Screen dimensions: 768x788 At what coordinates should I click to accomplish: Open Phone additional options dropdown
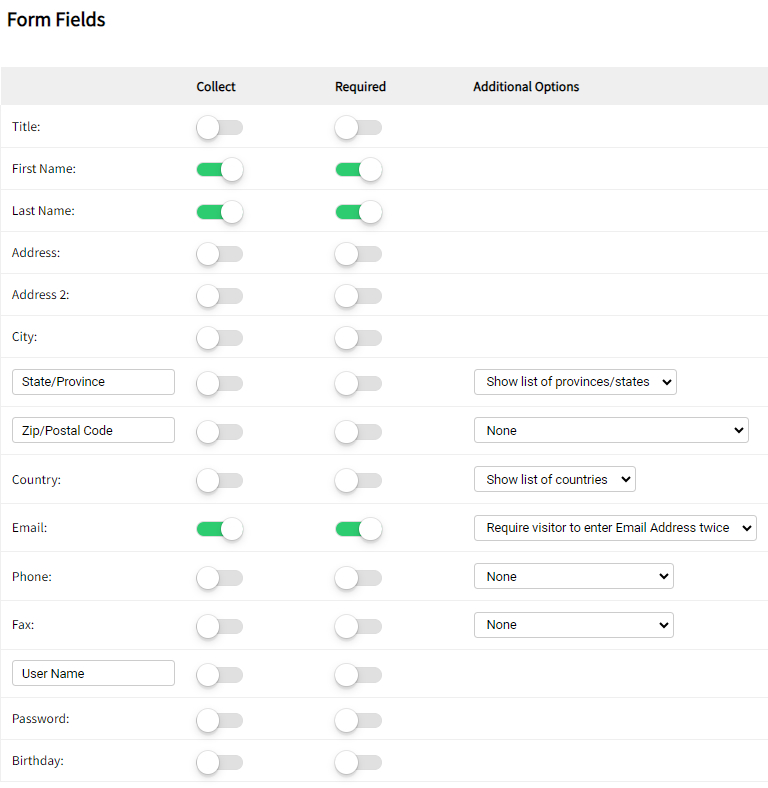tap(573, 576)
